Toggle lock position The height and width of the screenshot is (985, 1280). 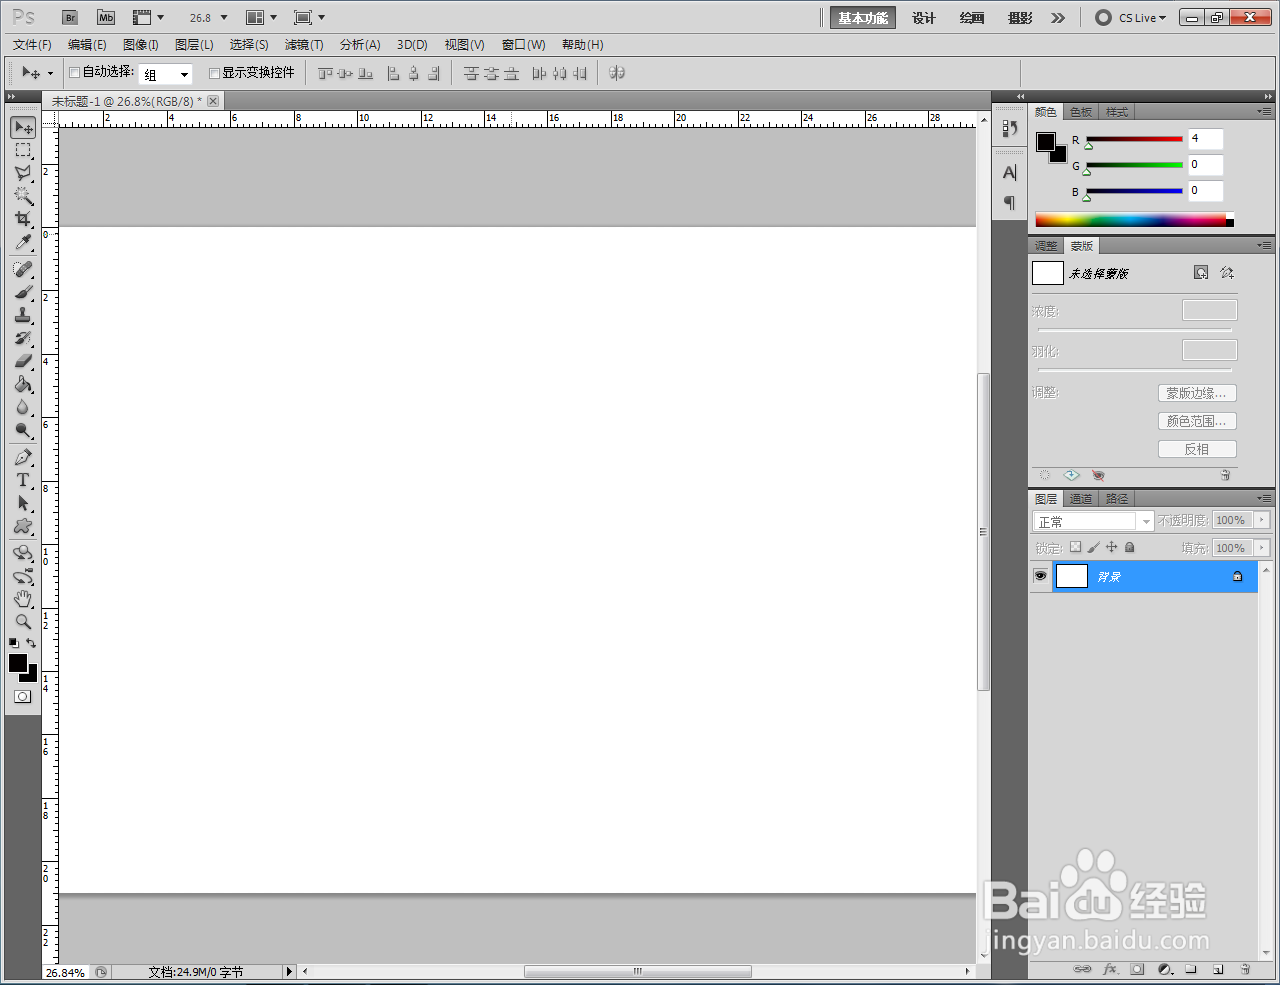[1111, 547]
